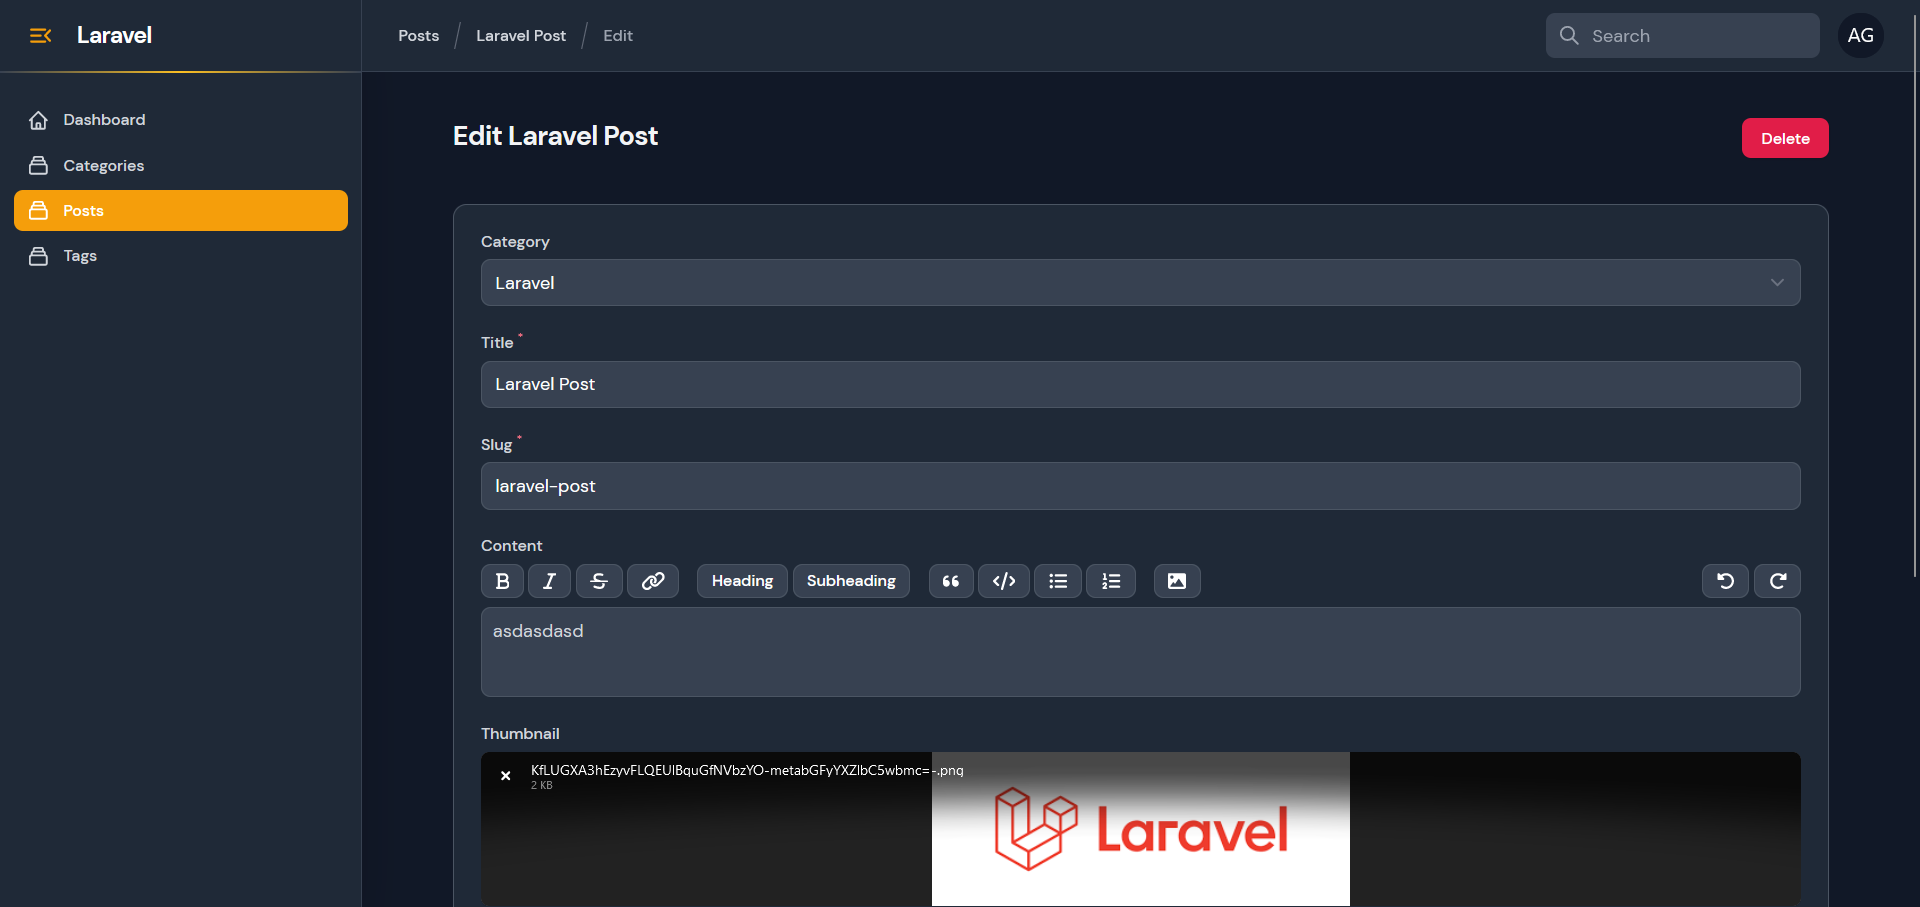This screenshot has width=1920, height=907.
Task: Collapse the sidebar with the hamburger icon
Action: [40, 36]
